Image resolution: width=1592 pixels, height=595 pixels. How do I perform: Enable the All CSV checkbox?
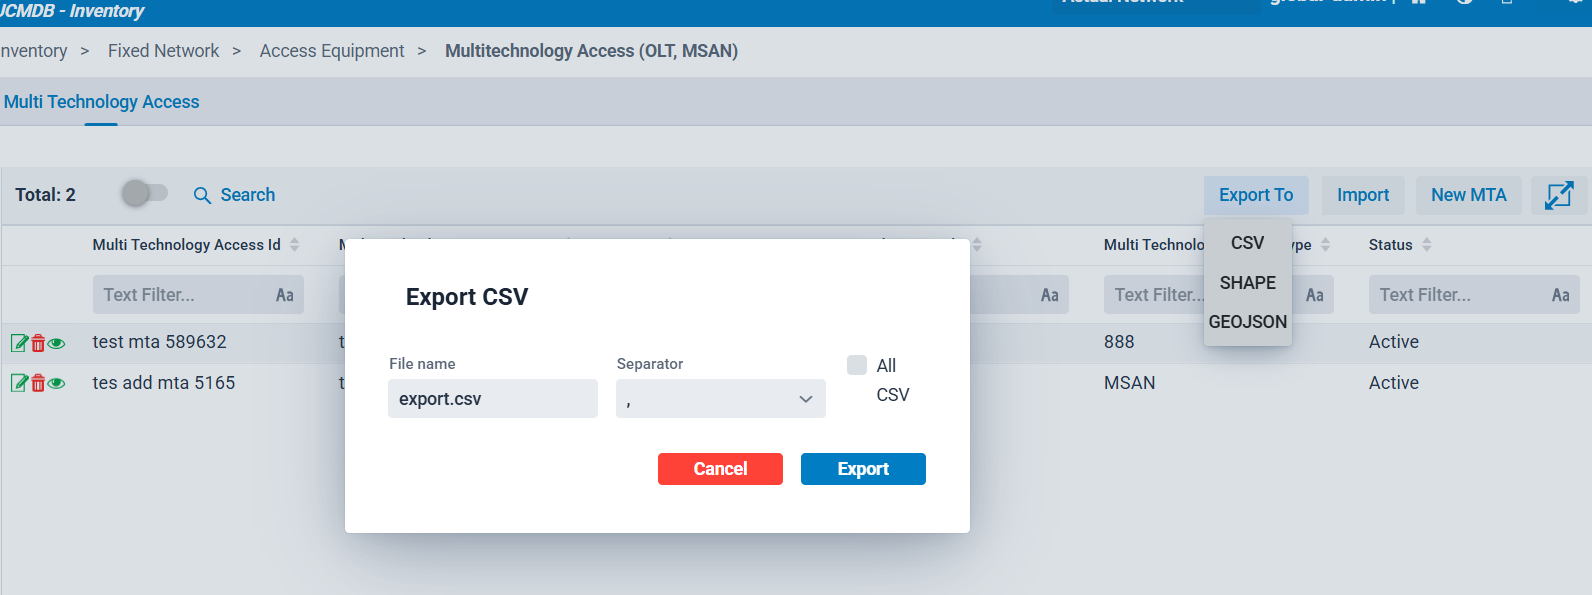857,365
